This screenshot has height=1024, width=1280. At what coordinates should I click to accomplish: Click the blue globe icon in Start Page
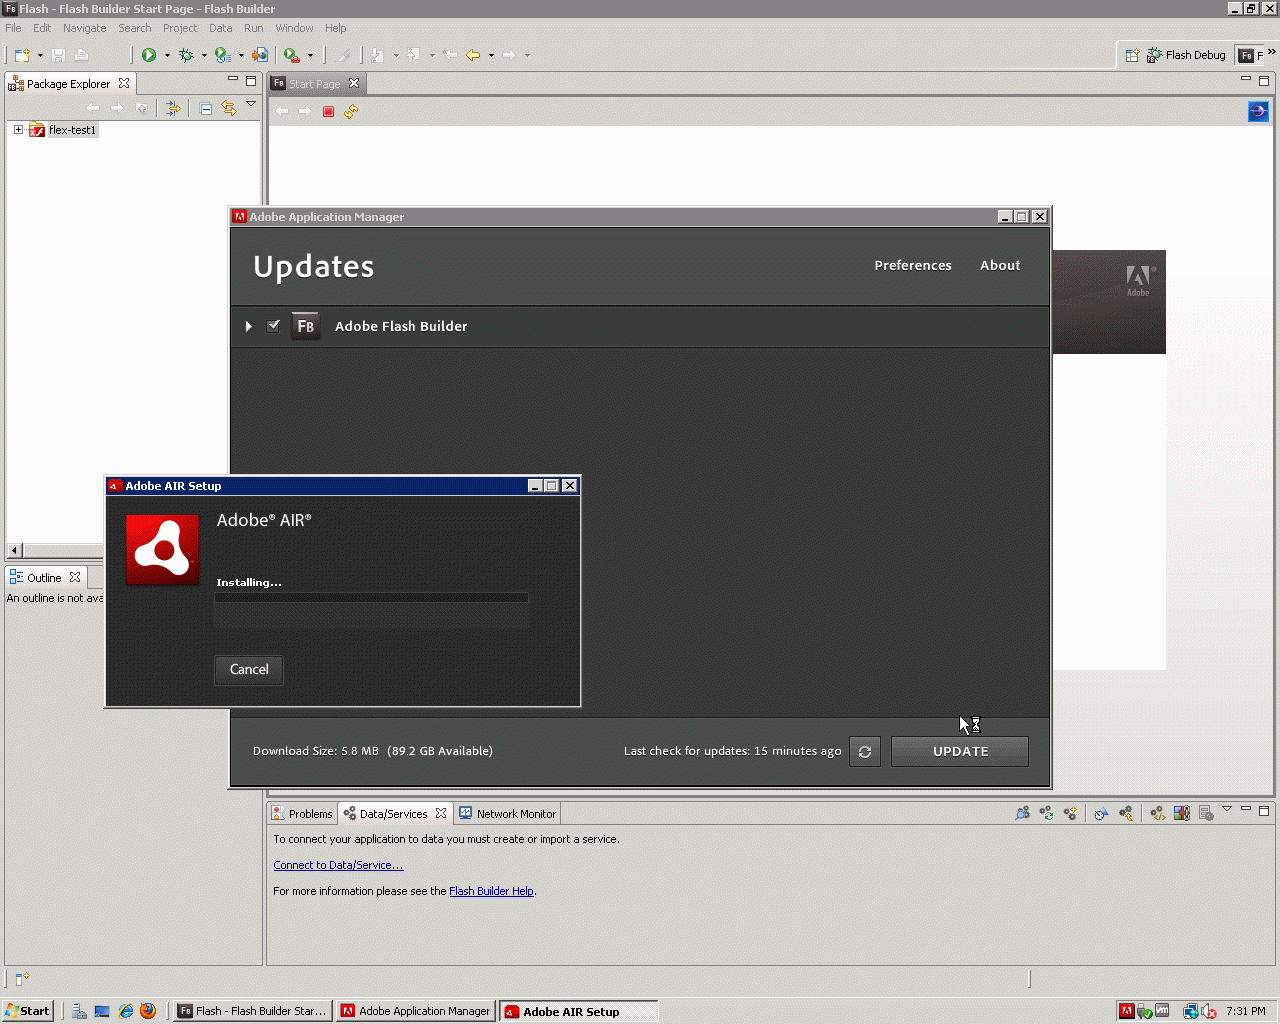point(1258,111)
